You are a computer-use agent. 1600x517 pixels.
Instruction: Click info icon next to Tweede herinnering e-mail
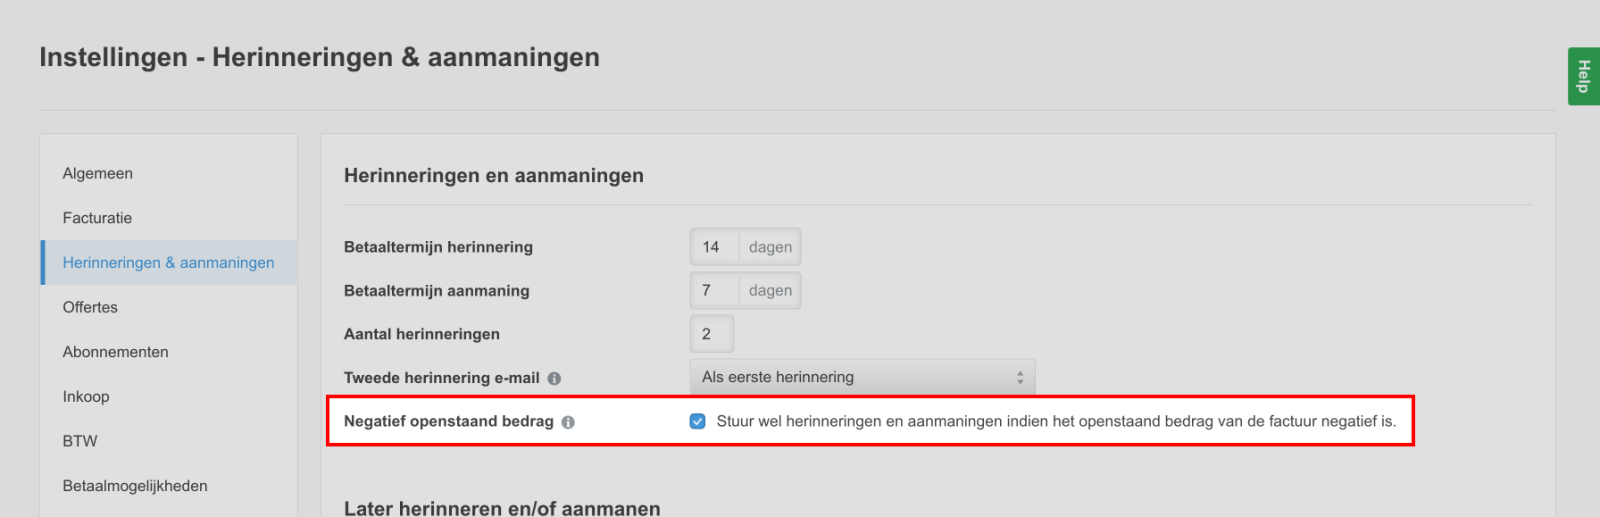coord(554,378)
